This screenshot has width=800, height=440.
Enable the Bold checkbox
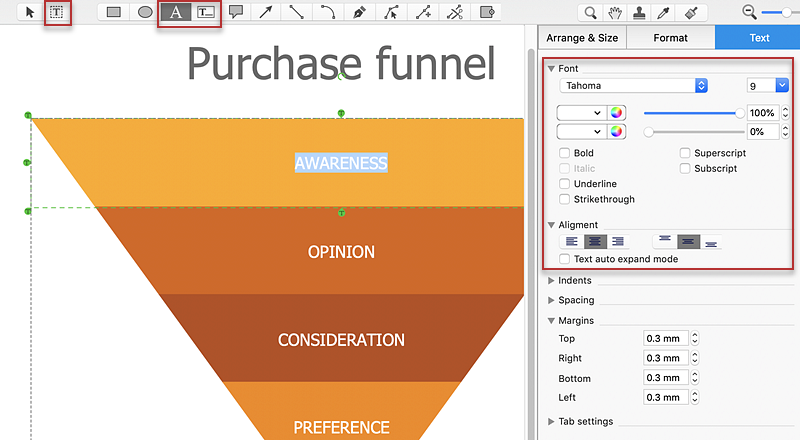566,153
